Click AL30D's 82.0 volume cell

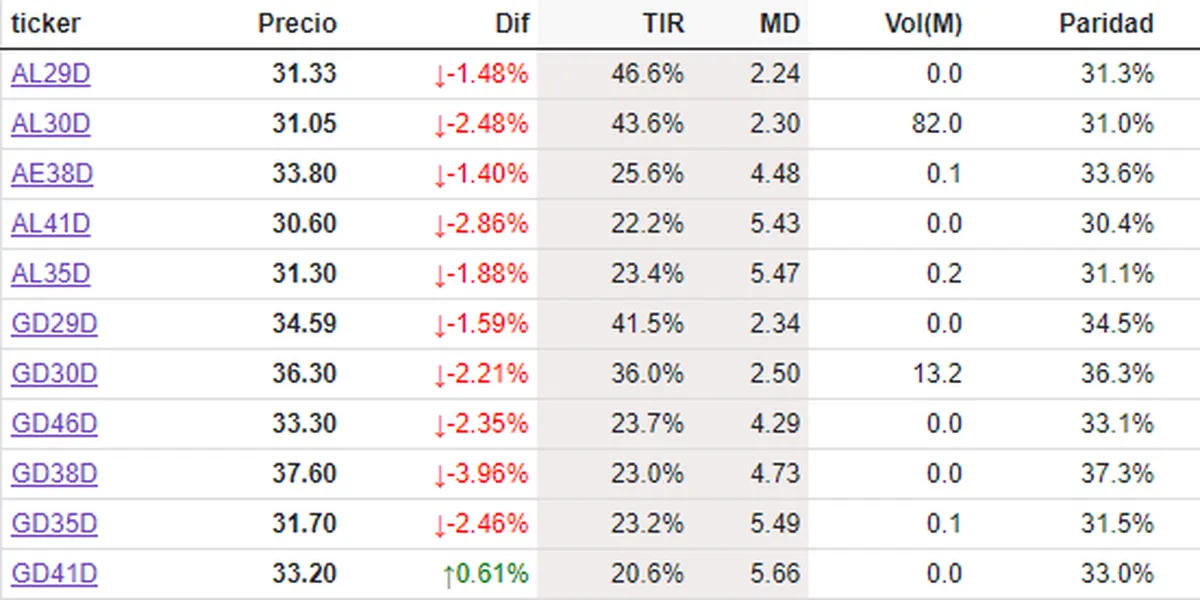click(x=943, y=124)
